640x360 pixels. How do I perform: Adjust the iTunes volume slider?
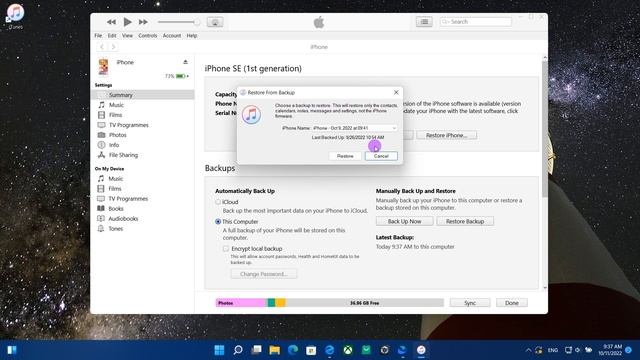(179, 22)
